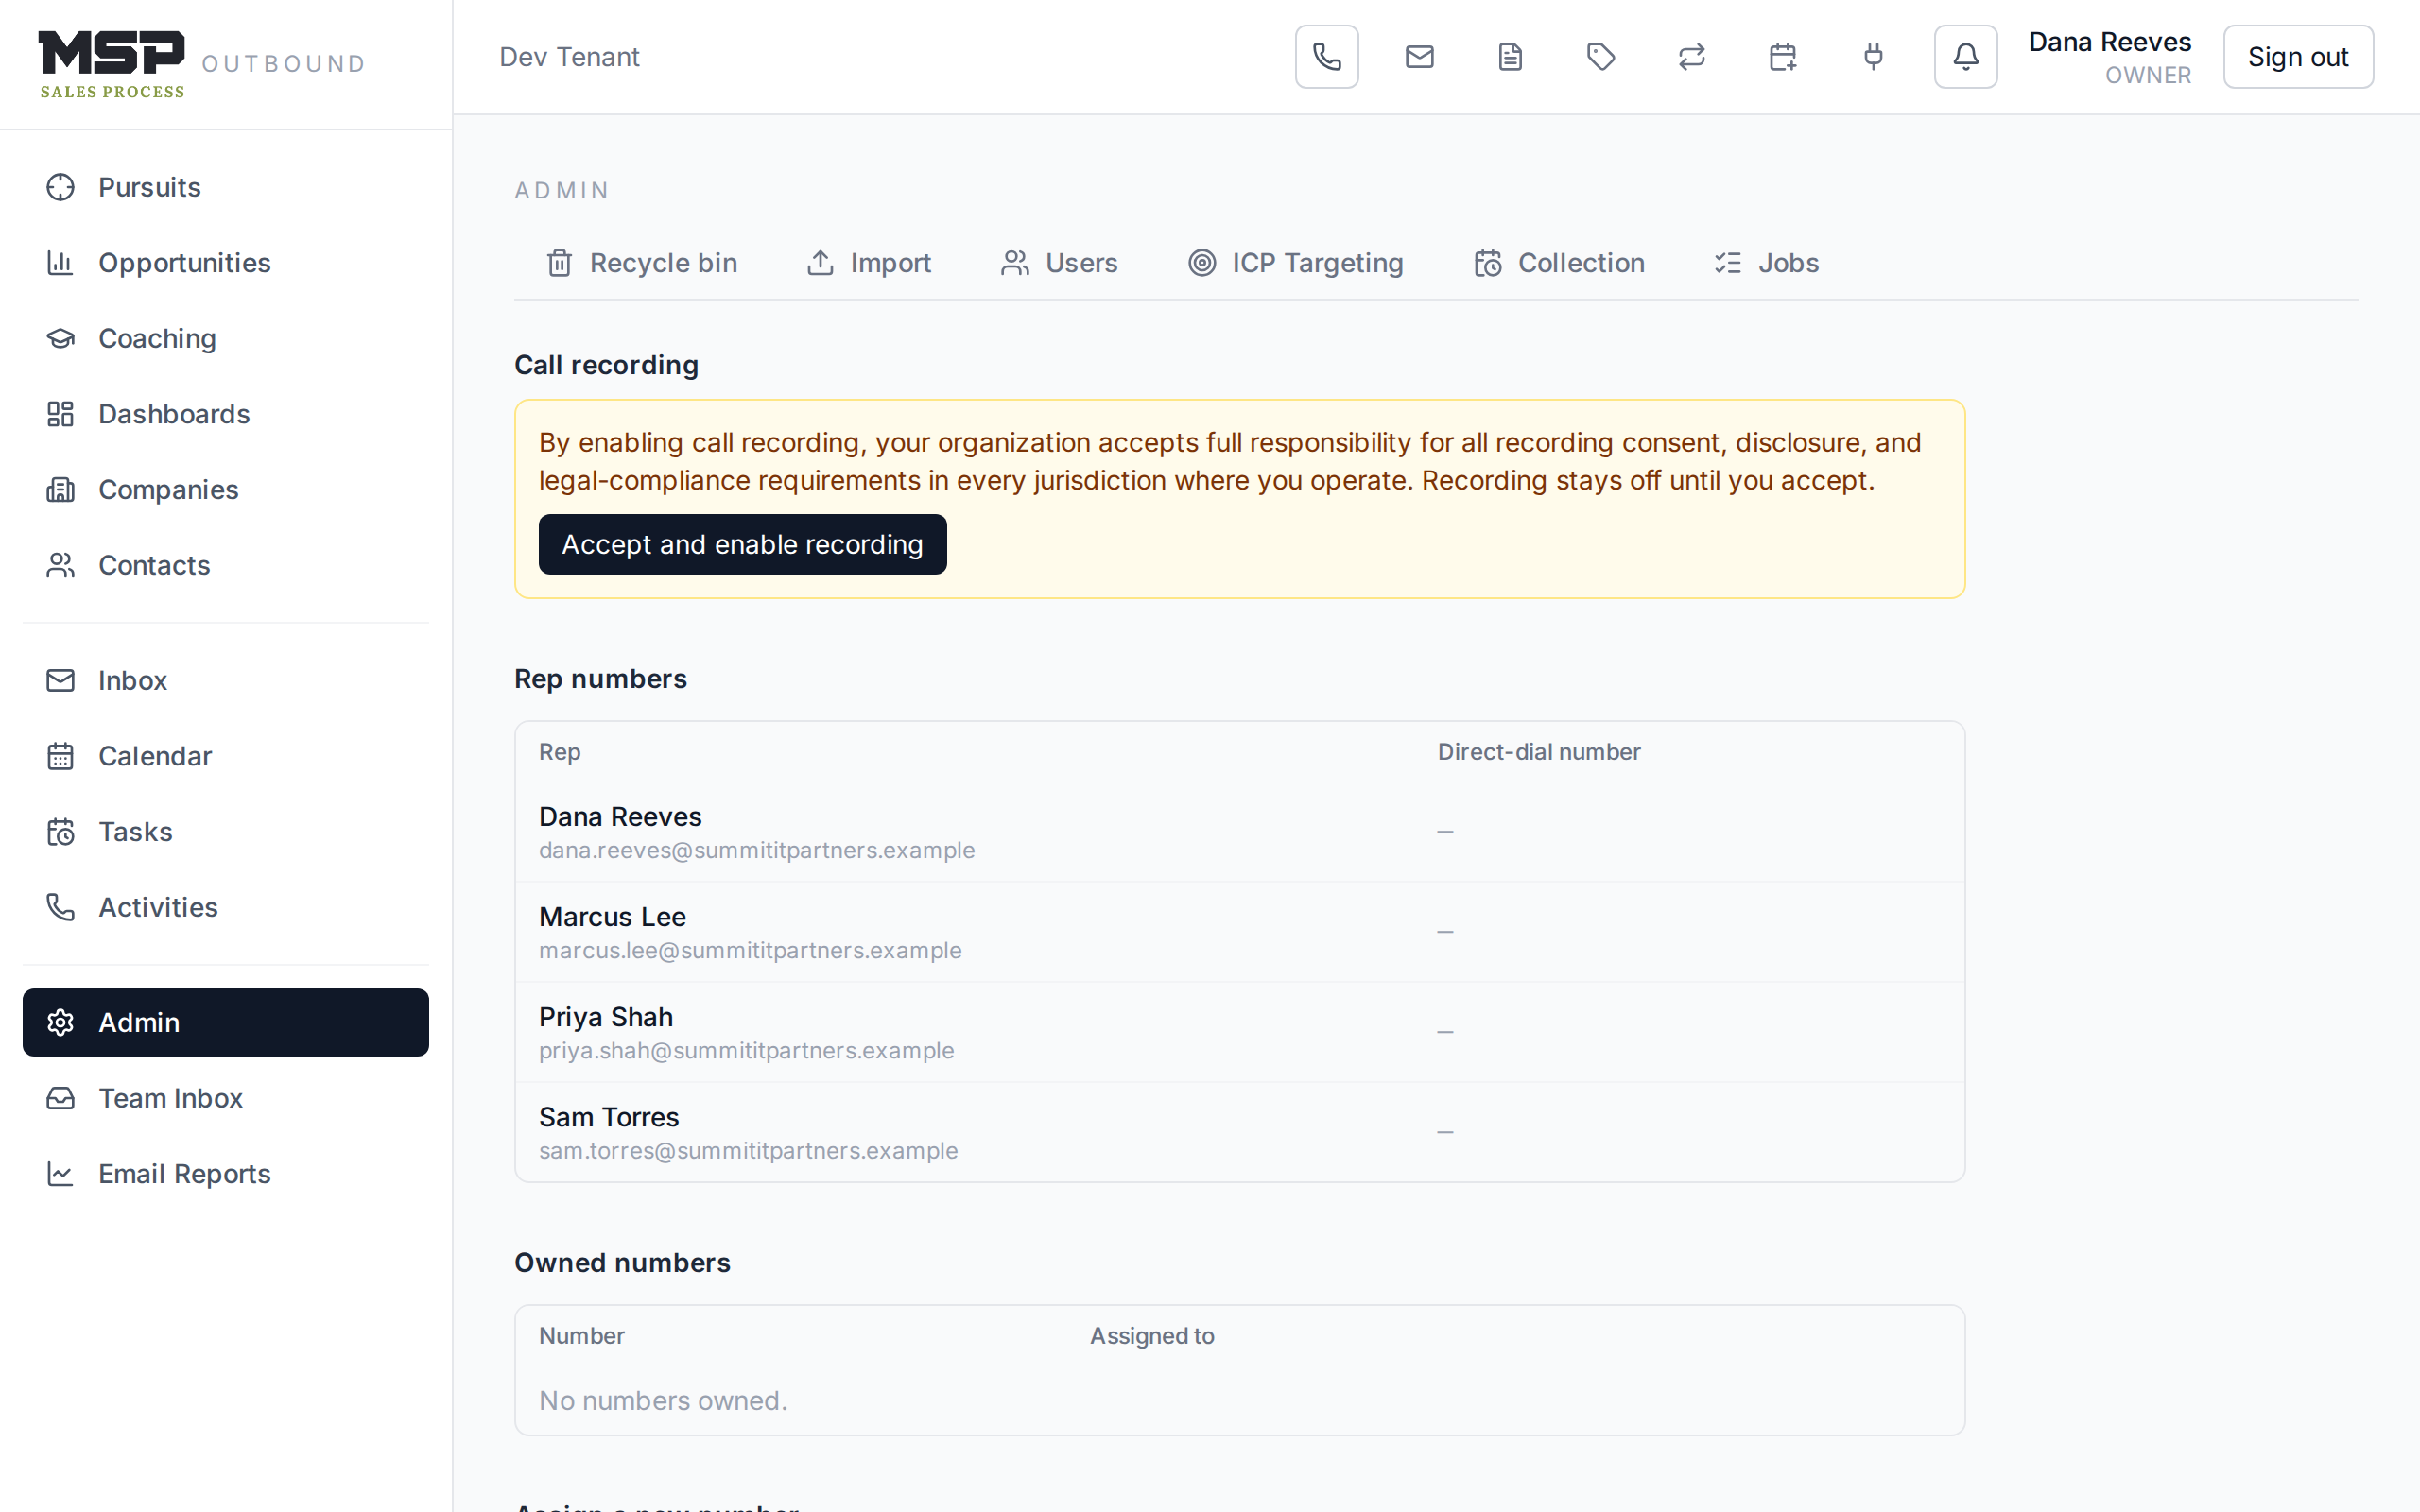Click the Team Inbox tray icon
Viewport: 2420px width, 1512px height.
coord(61,1098)
